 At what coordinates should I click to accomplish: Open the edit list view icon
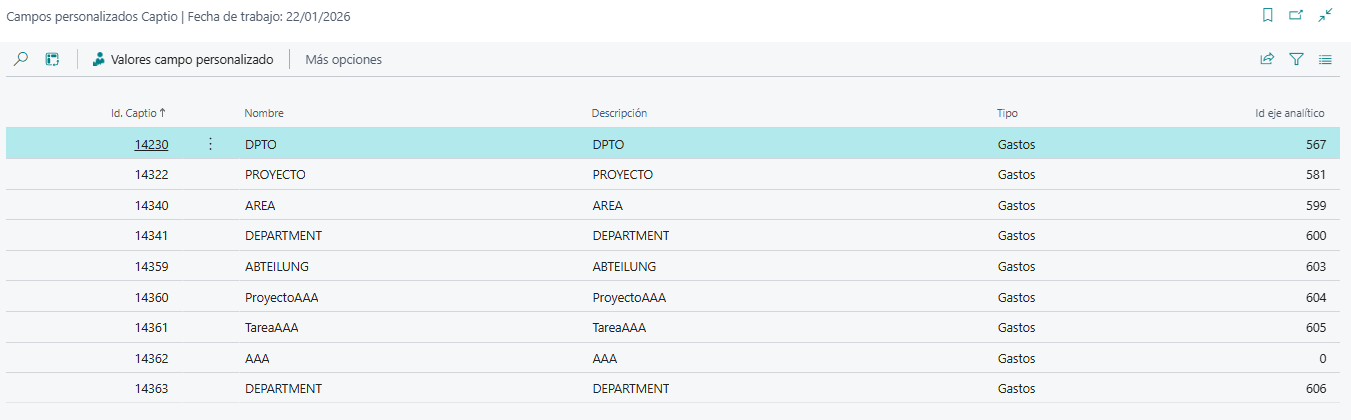click(53, 60)
